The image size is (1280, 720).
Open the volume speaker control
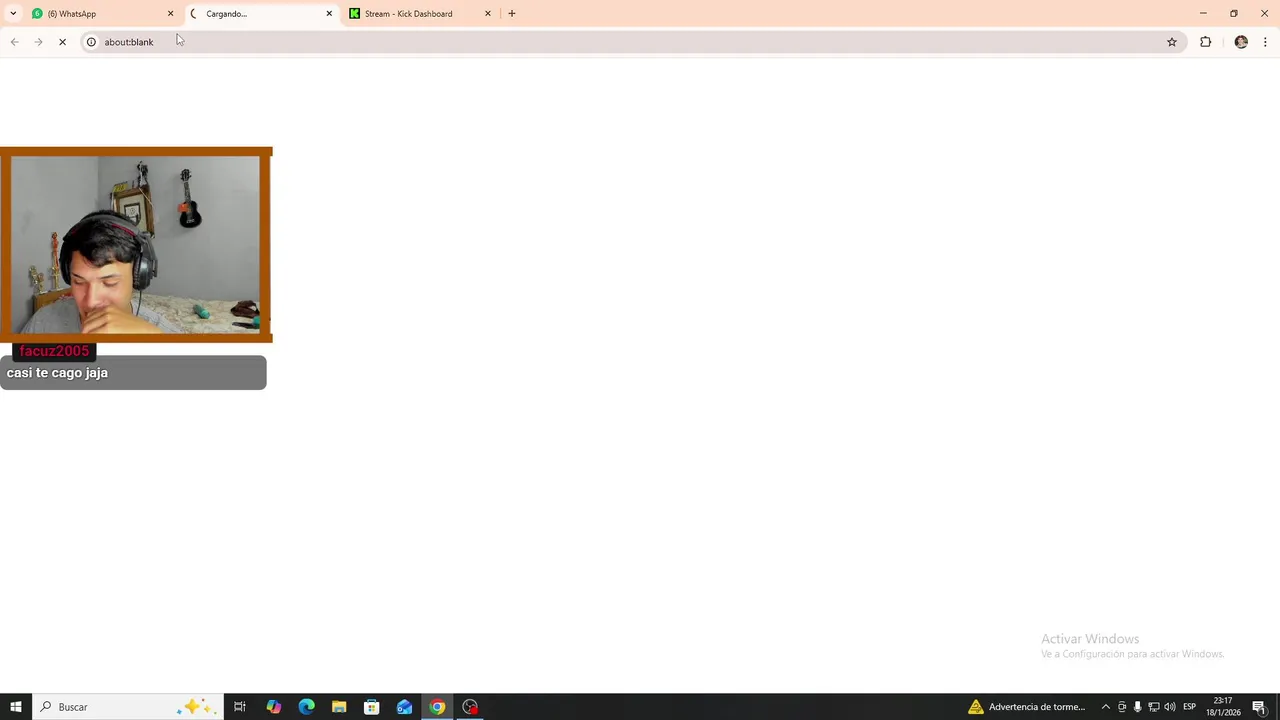(x=1170, y=707)
